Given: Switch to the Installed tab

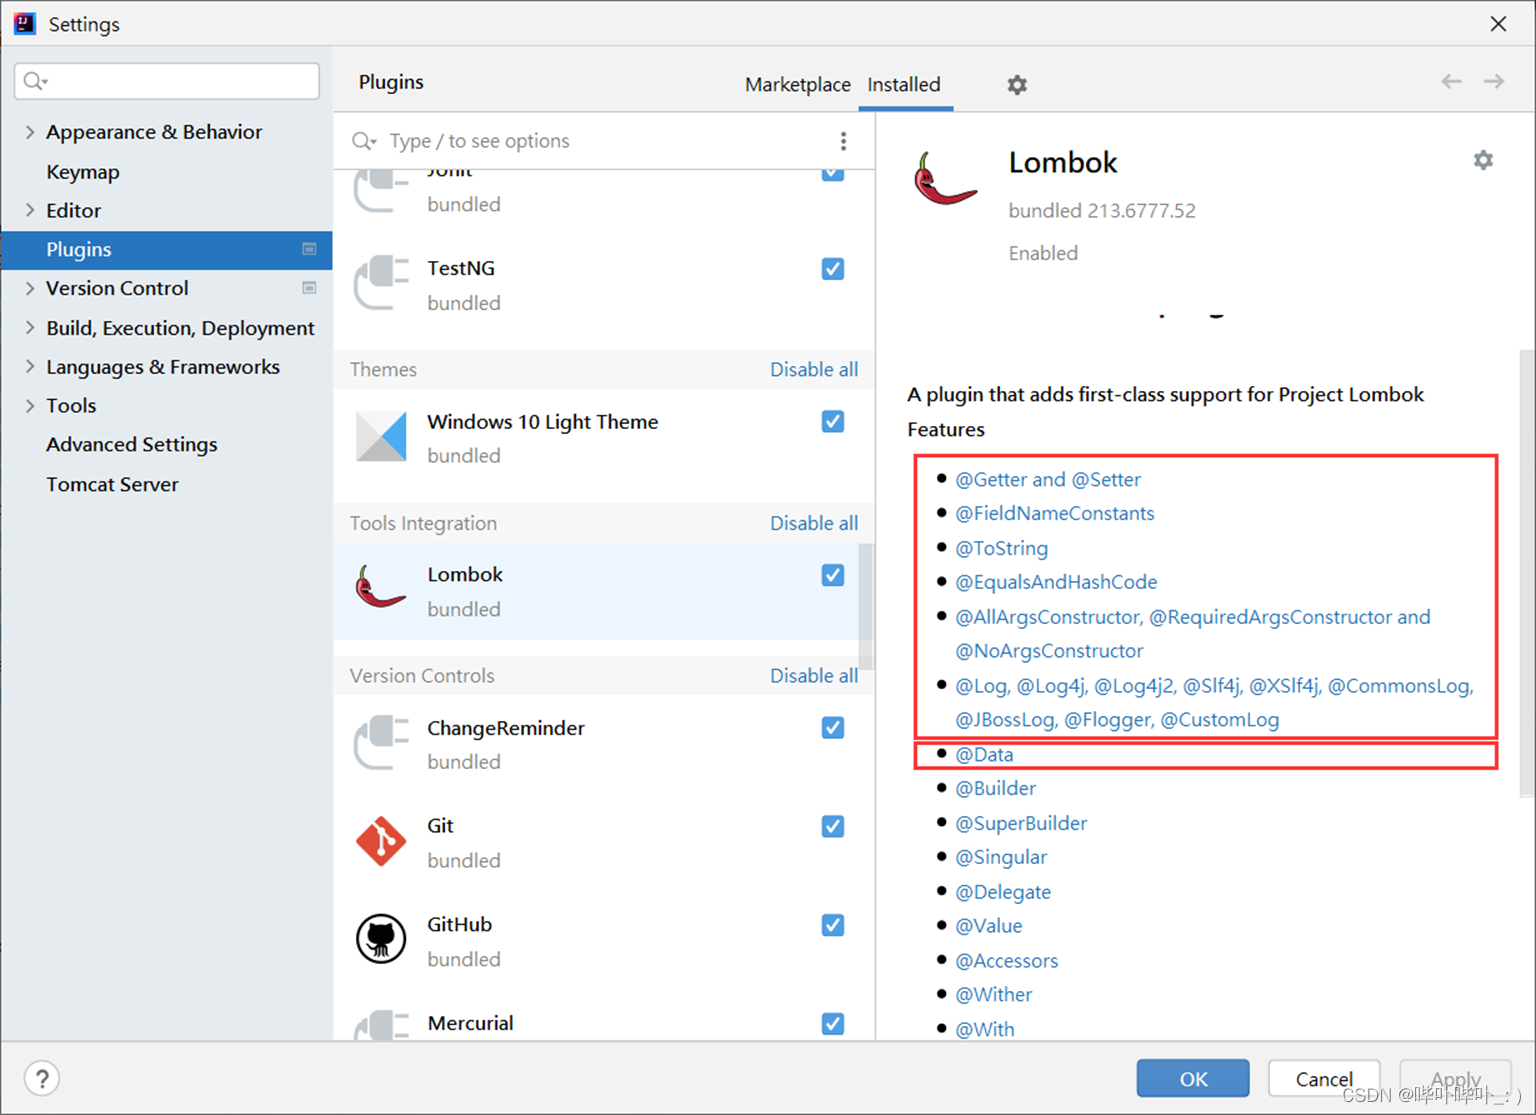Looking at the screenshot, I should pos(904,85).
